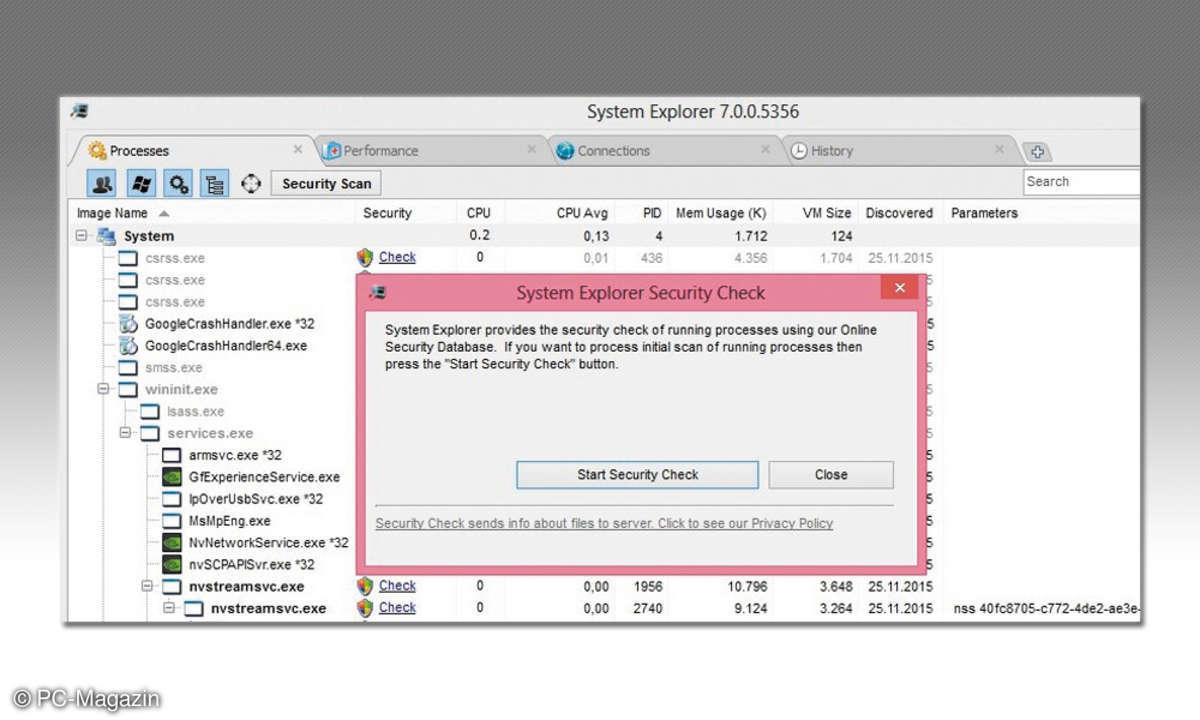This screenshot has width=1200, height=720.
Task: Collapse the services.exe tree node
Action: click(x=125, y=433)
